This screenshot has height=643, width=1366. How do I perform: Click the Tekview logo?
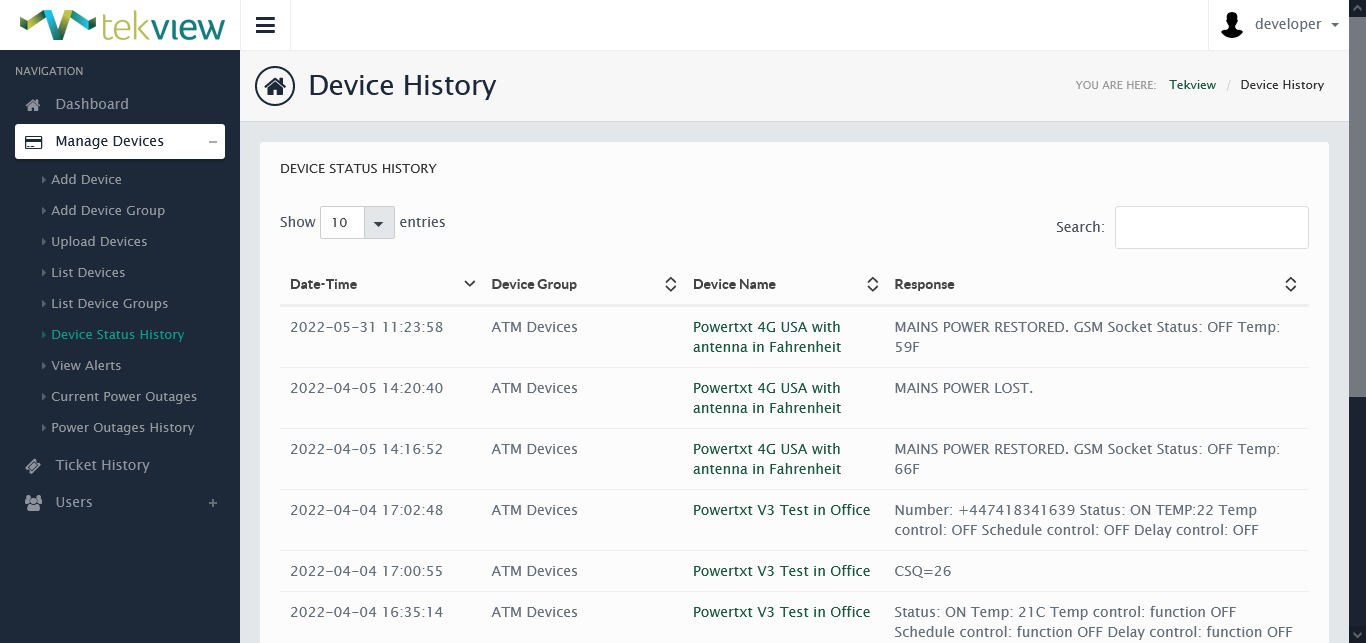tap(122, 25)
